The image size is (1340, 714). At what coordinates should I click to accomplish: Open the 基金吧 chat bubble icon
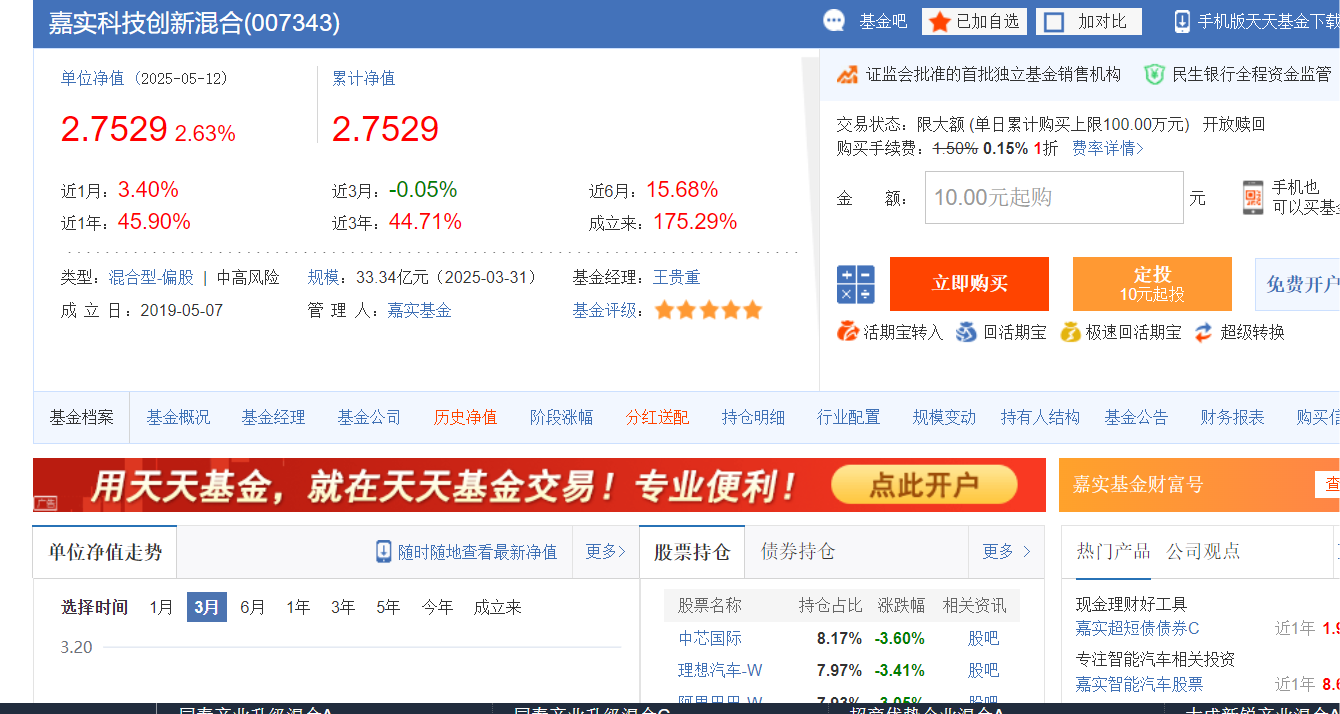[834, 21]
